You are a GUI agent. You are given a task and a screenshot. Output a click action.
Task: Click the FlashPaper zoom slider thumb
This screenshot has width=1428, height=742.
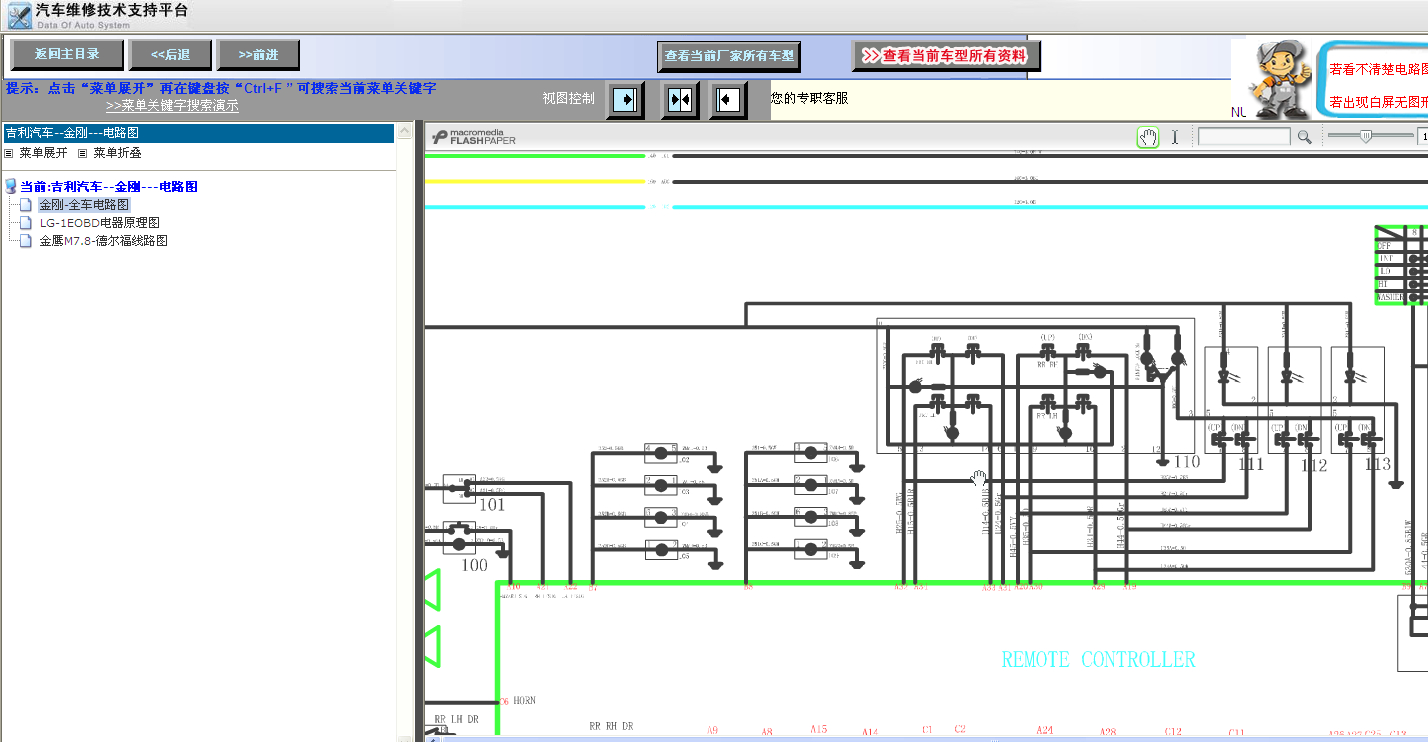coord(1366,136)
